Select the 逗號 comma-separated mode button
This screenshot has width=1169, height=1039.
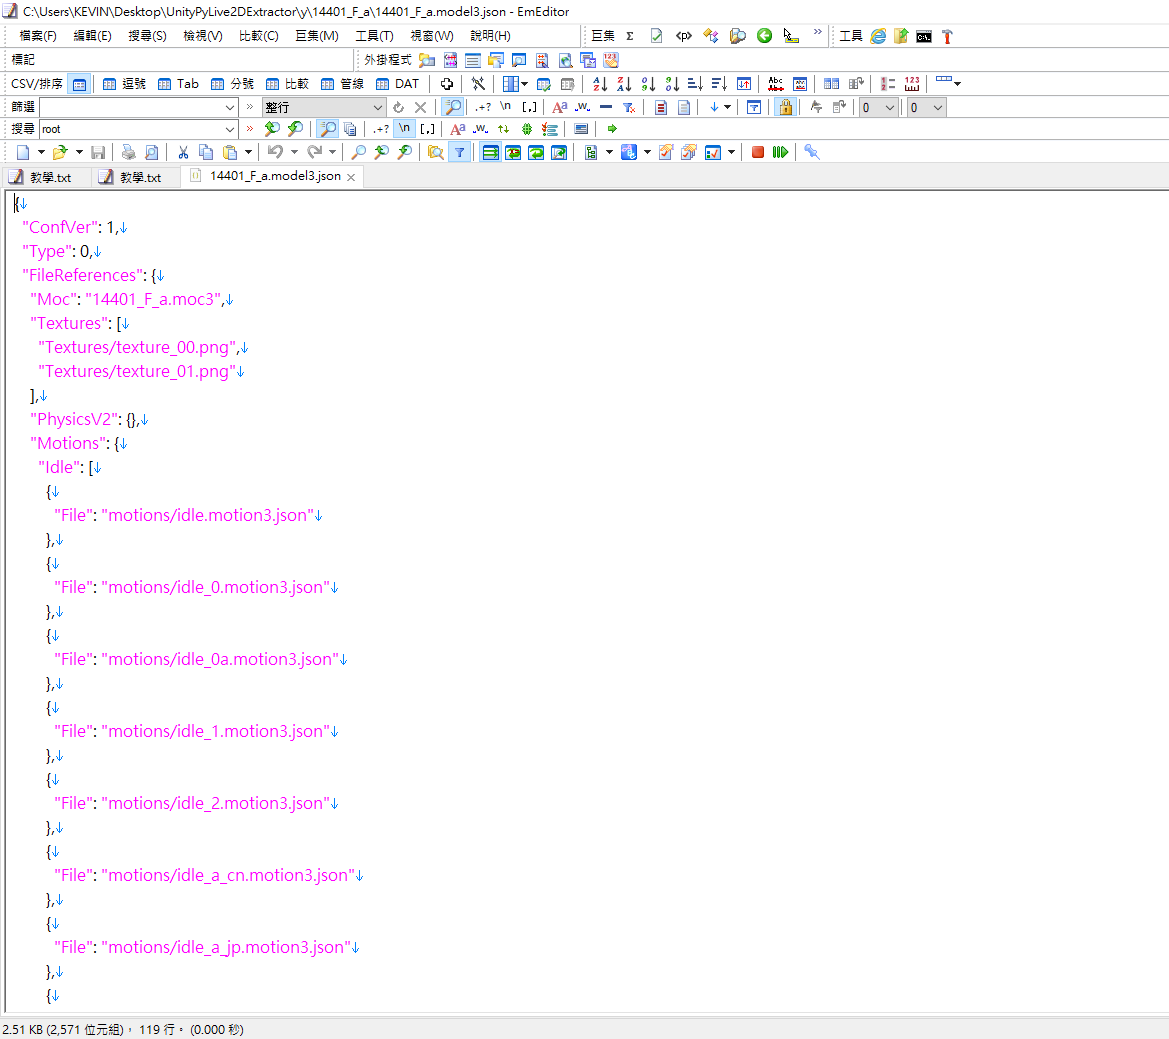124,84
